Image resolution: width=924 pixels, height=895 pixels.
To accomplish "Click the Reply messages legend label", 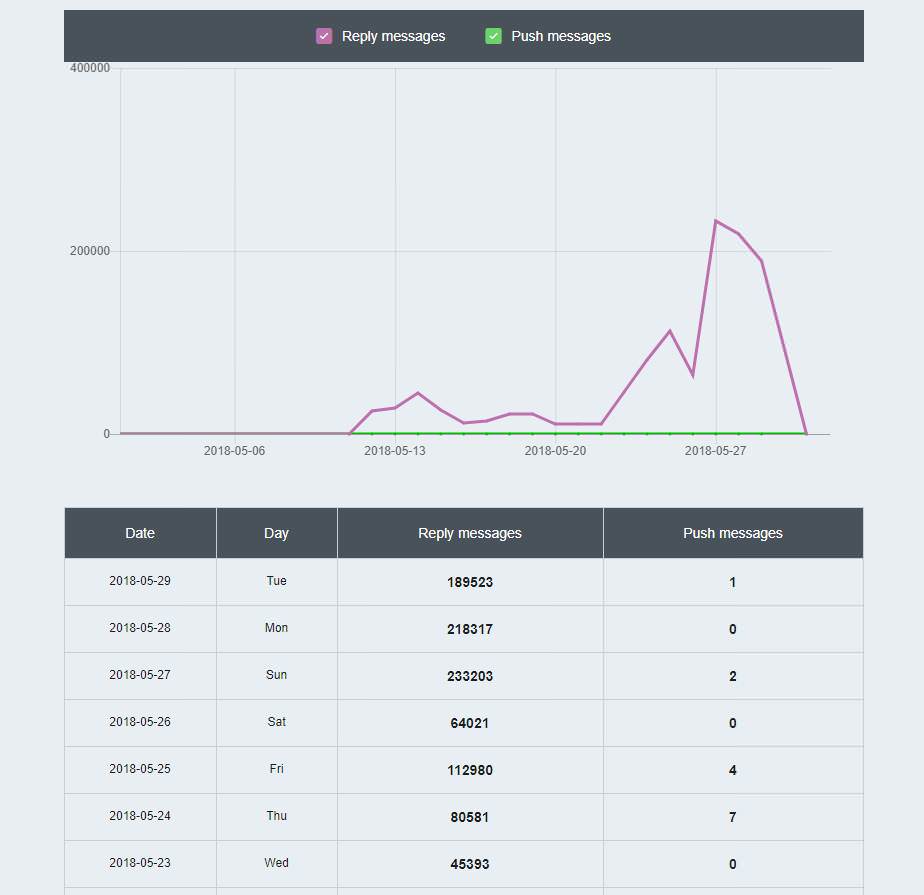I will [x=393, y=36].
